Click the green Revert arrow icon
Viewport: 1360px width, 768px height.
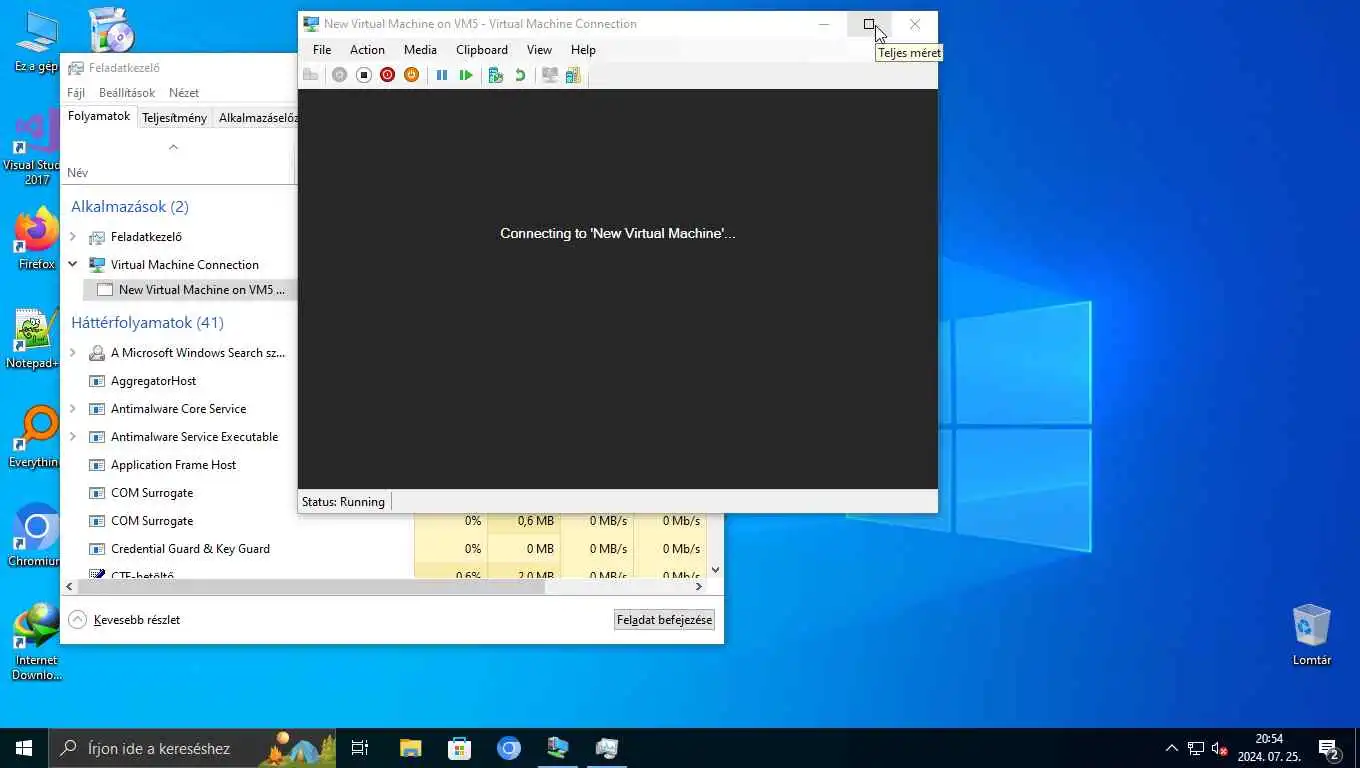tap(520, 75)
